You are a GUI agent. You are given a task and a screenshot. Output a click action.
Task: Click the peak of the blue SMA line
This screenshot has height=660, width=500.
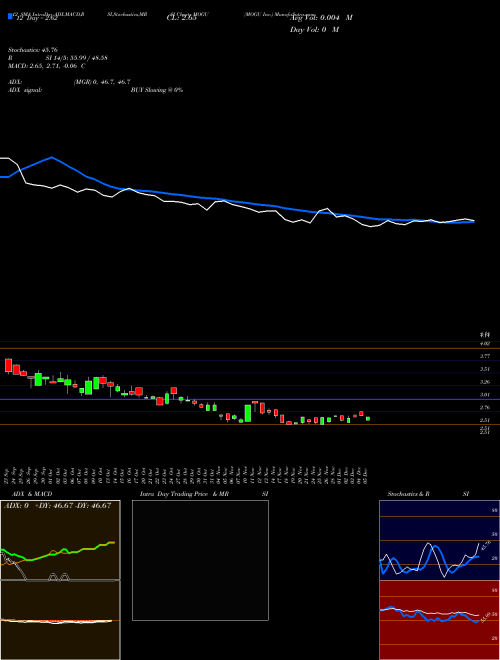(52, 157)
